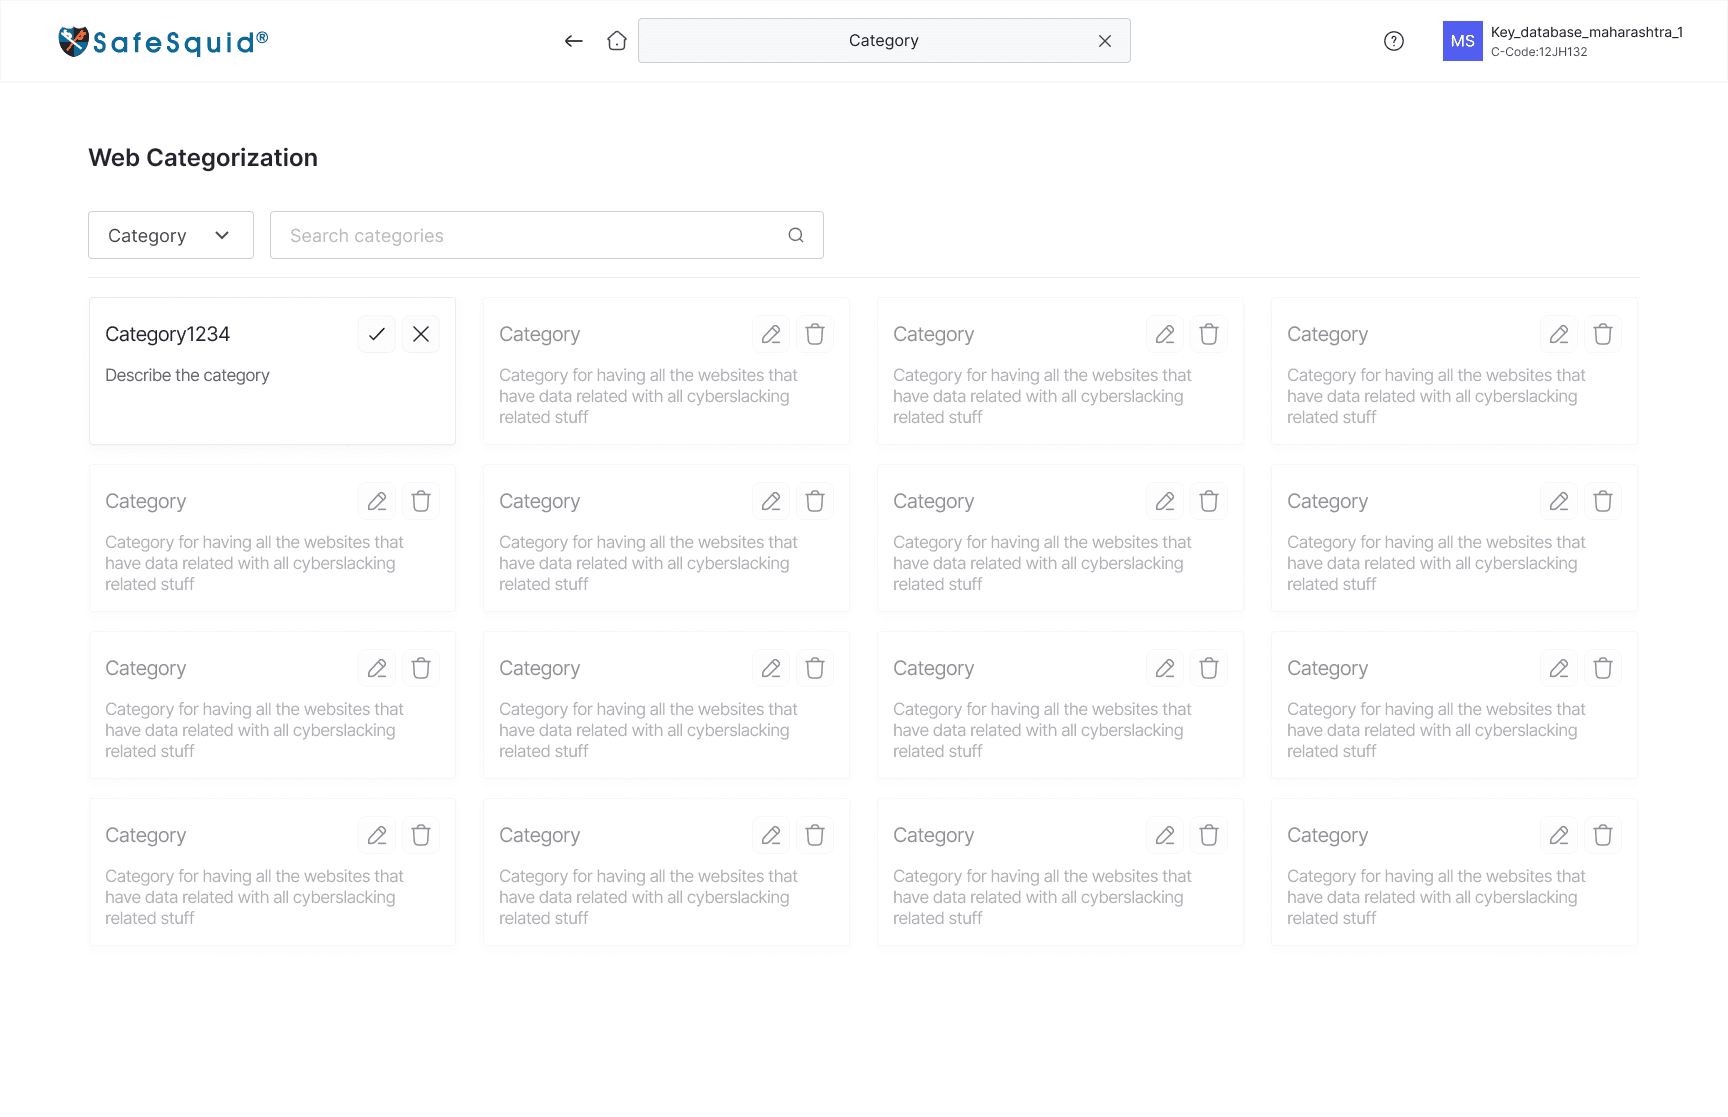Screen dimensions: 1728x1117
Task: Open the MS user avatar menu
Action: pos(1462,41)
